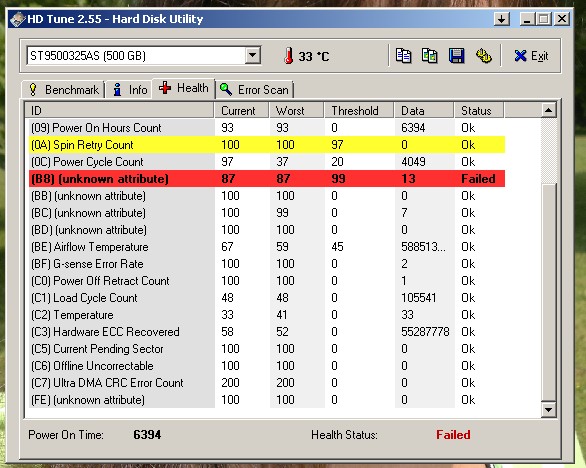
Task: Click the copy screenshot to clipboard icon
Action: tap(429, 56)
